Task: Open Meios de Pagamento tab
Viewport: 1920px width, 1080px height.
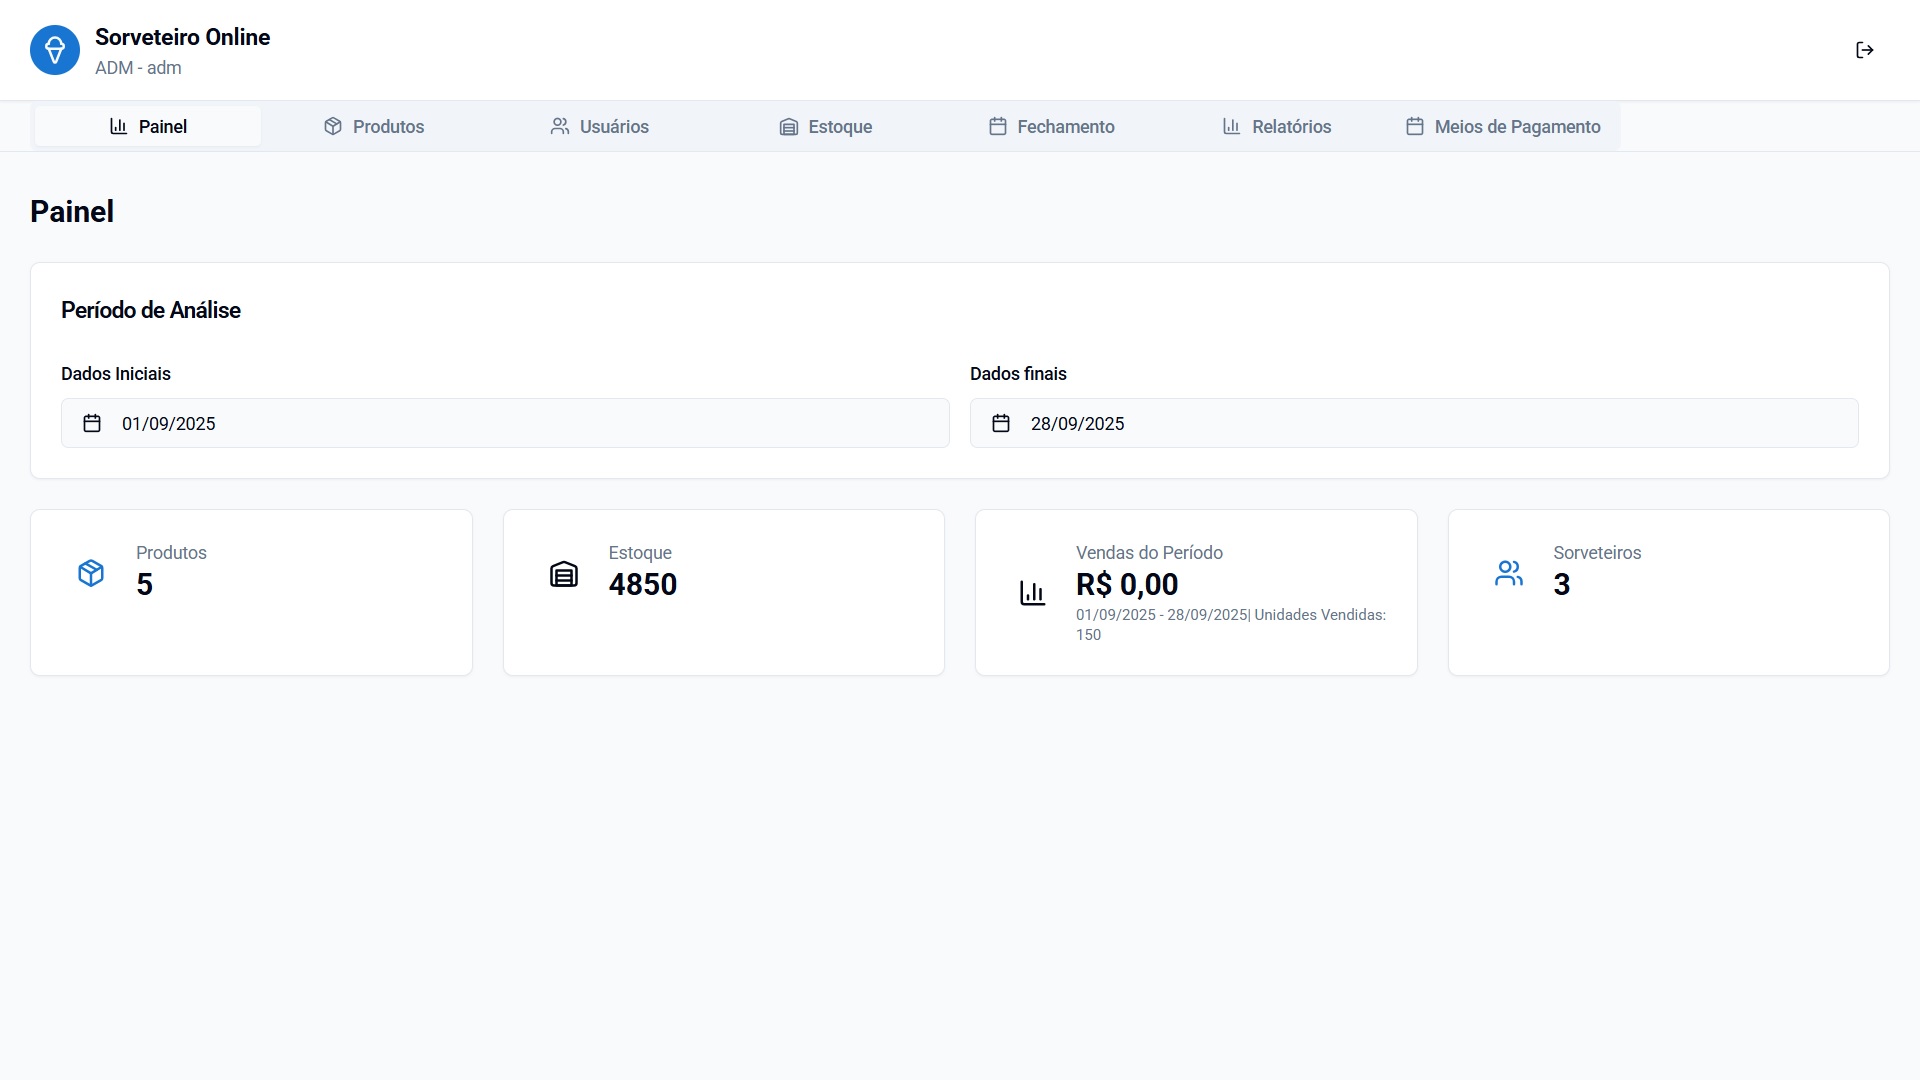Action: pos(1503,127)
